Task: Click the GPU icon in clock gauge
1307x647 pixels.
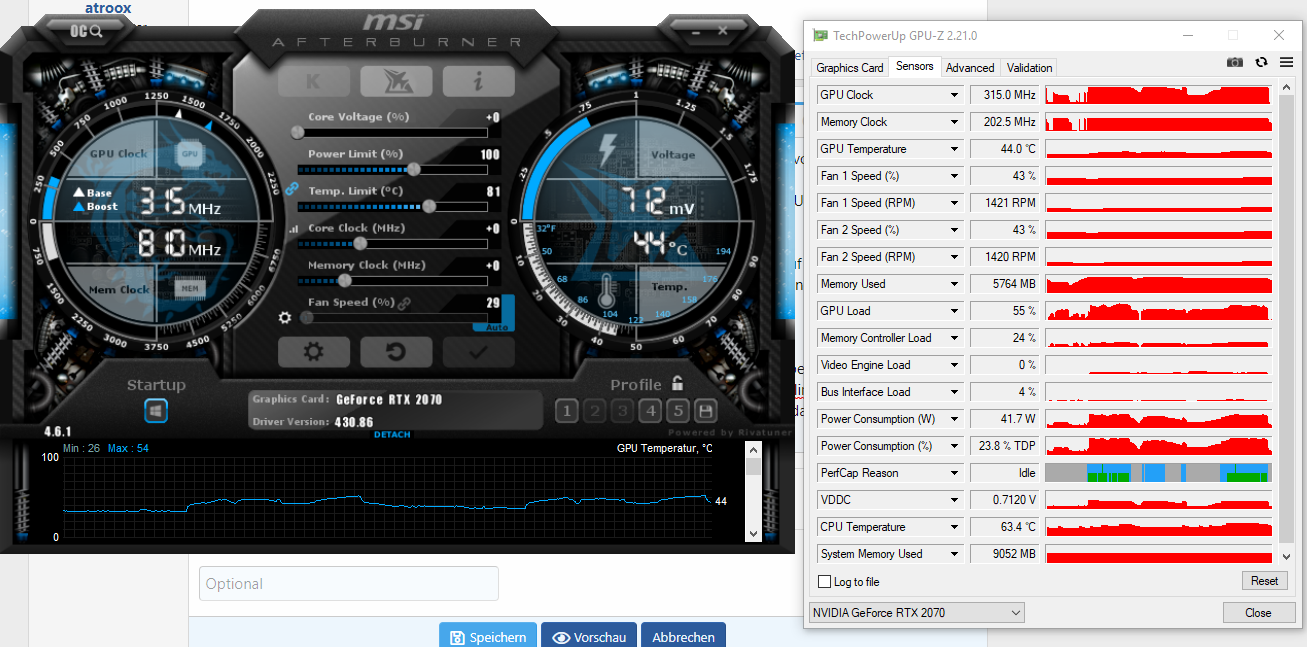Action: pos(190,154)
